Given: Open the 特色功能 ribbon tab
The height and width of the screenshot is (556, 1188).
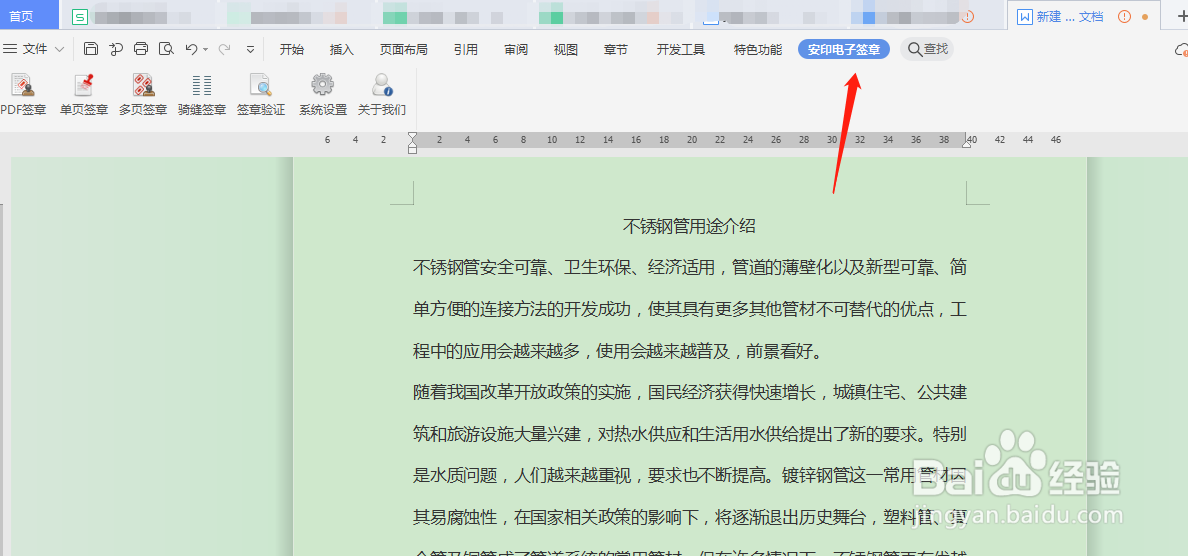Looking at the screenshot, I should pyautogui.click(x=758, y=49).
